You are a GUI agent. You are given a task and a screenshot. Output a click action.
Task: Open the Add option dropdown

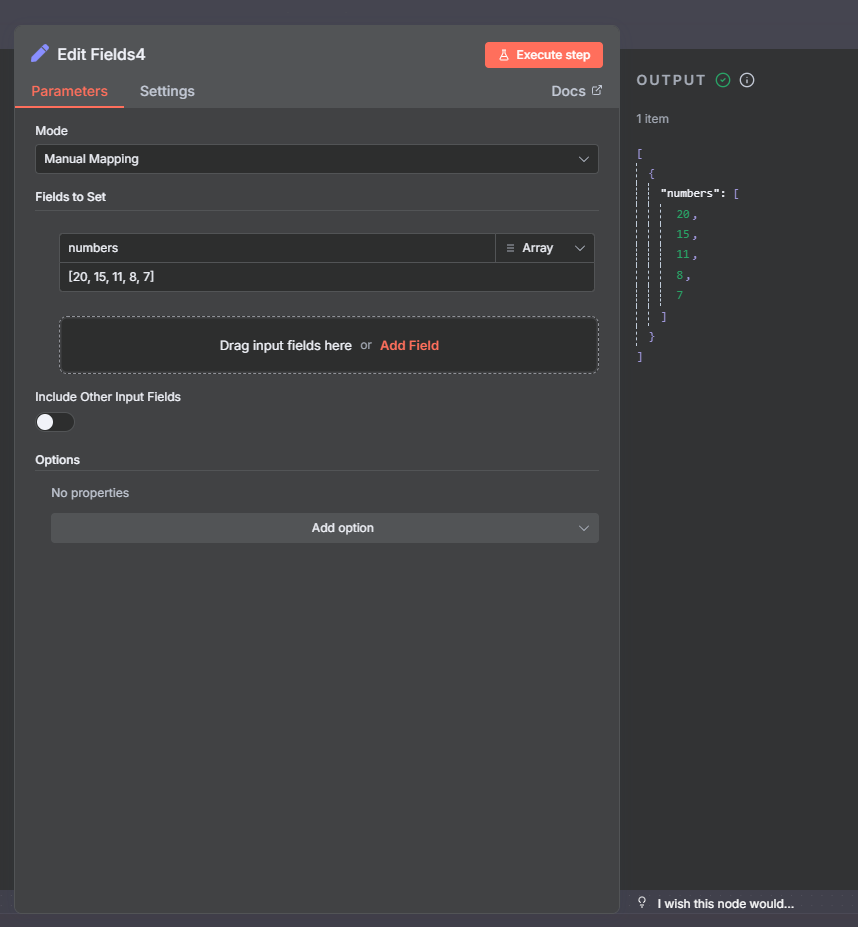click(324, 528)
